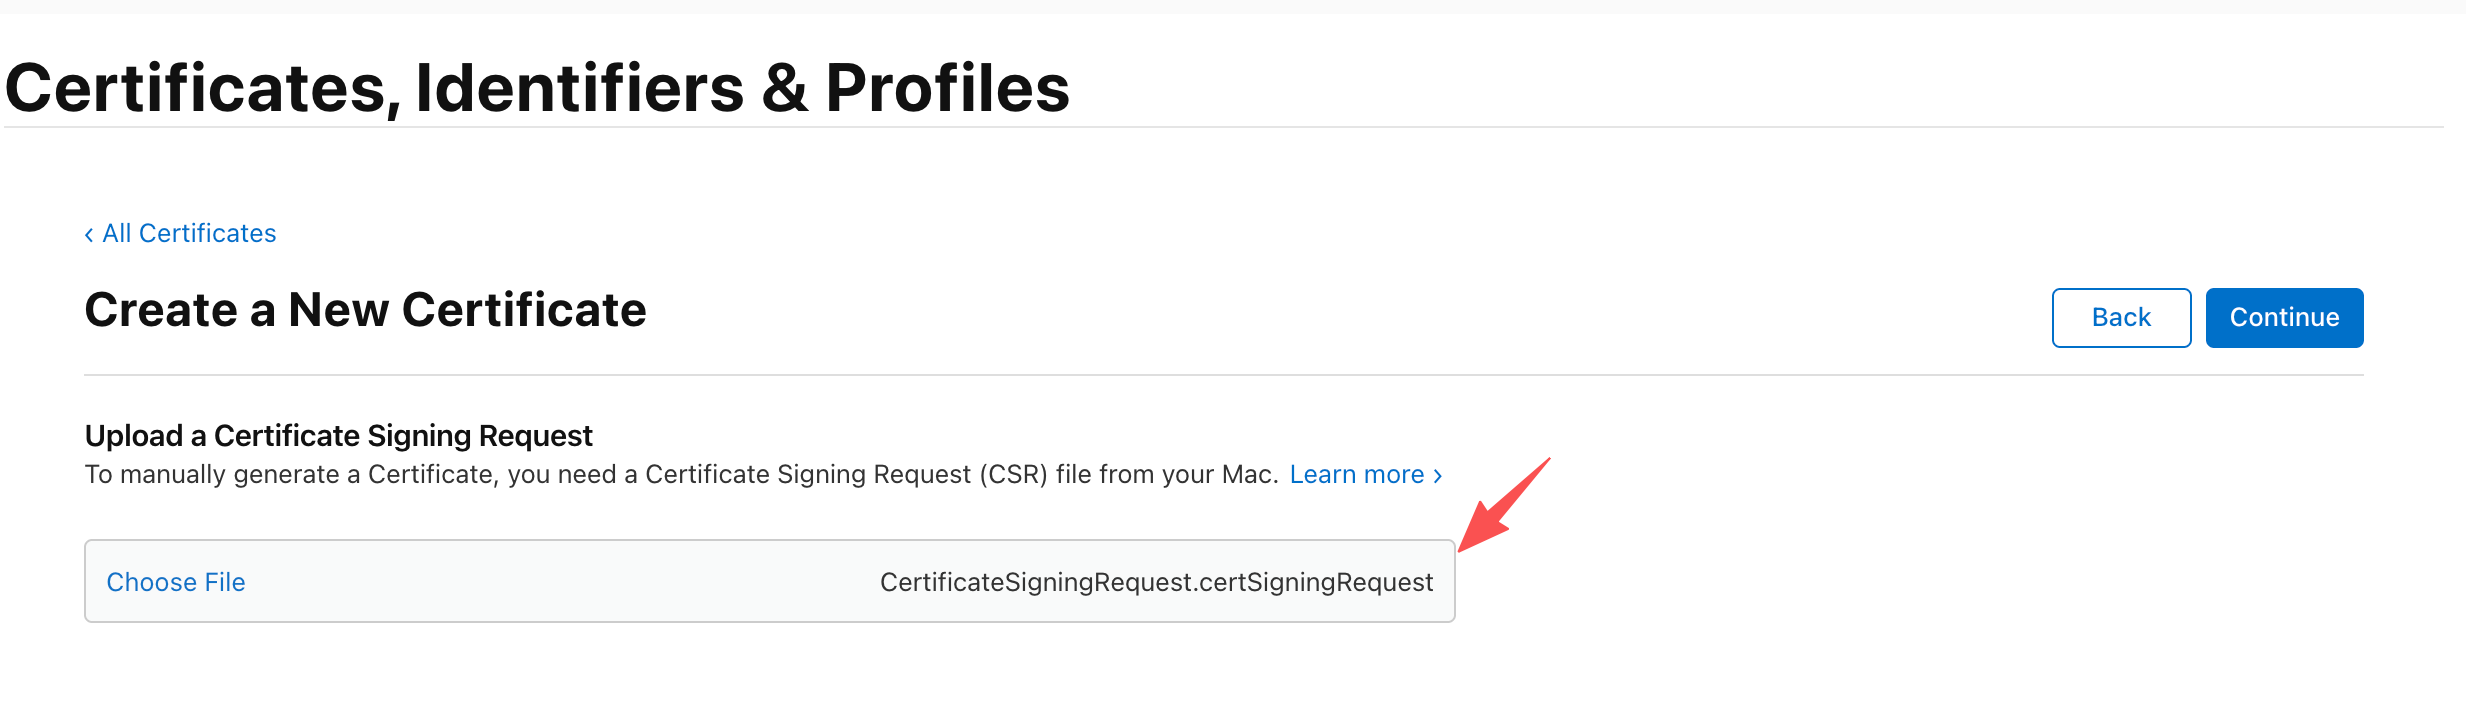
Task: Click the Create a New Certificate heading
Action: [x=365, y=310]
